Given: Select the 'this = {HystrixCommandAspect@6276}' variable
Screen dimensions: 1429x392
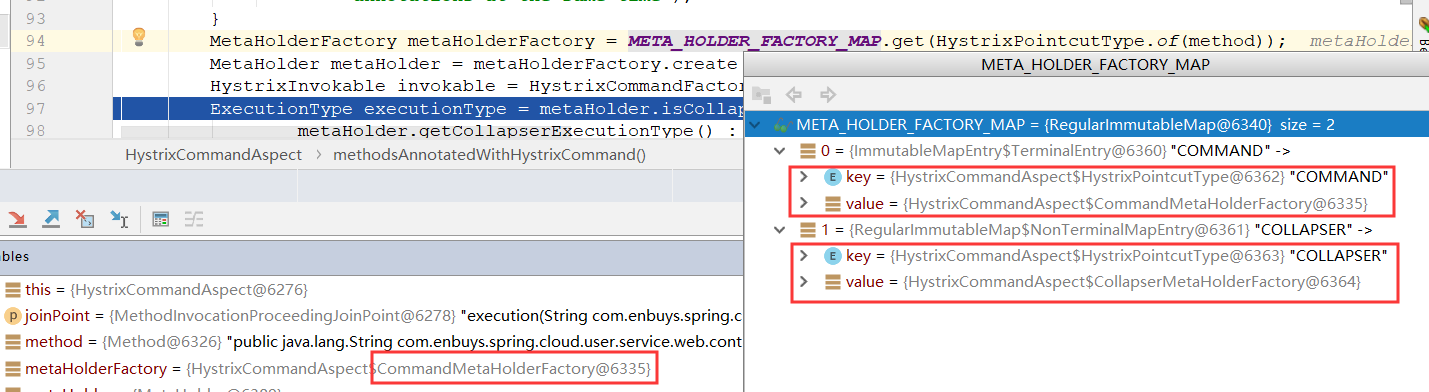Looking at the screenshot, I should click(371, 289).
